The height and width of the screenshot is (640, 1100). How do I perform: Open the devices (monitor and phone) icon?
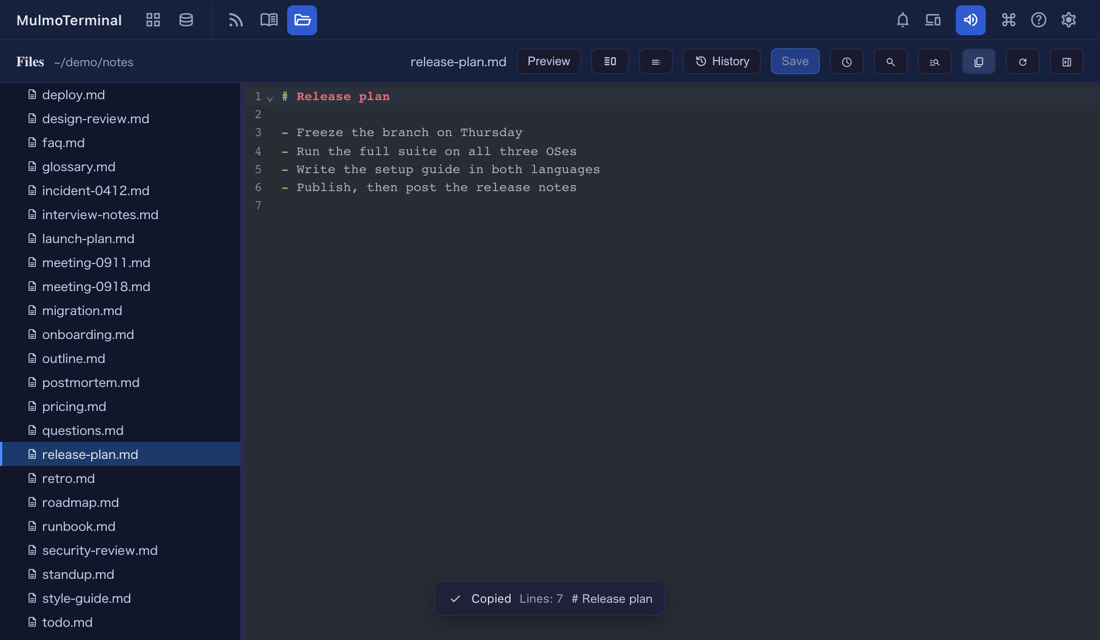tap(932, 20)
